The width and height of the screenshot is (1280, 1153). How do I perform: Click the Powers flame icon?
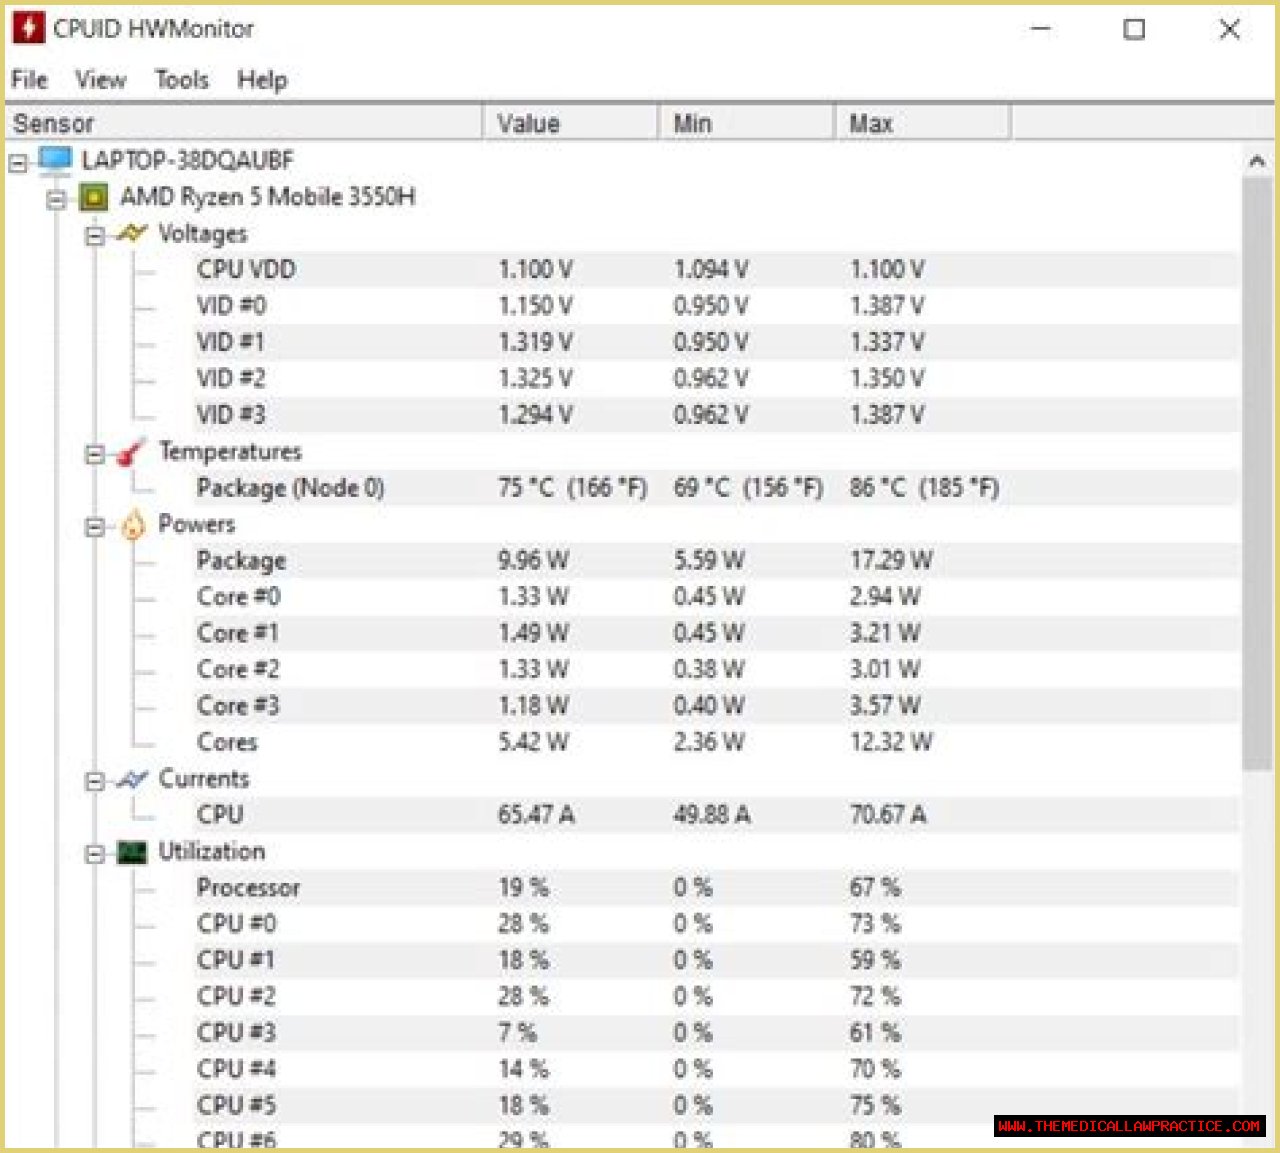point(133,525)
